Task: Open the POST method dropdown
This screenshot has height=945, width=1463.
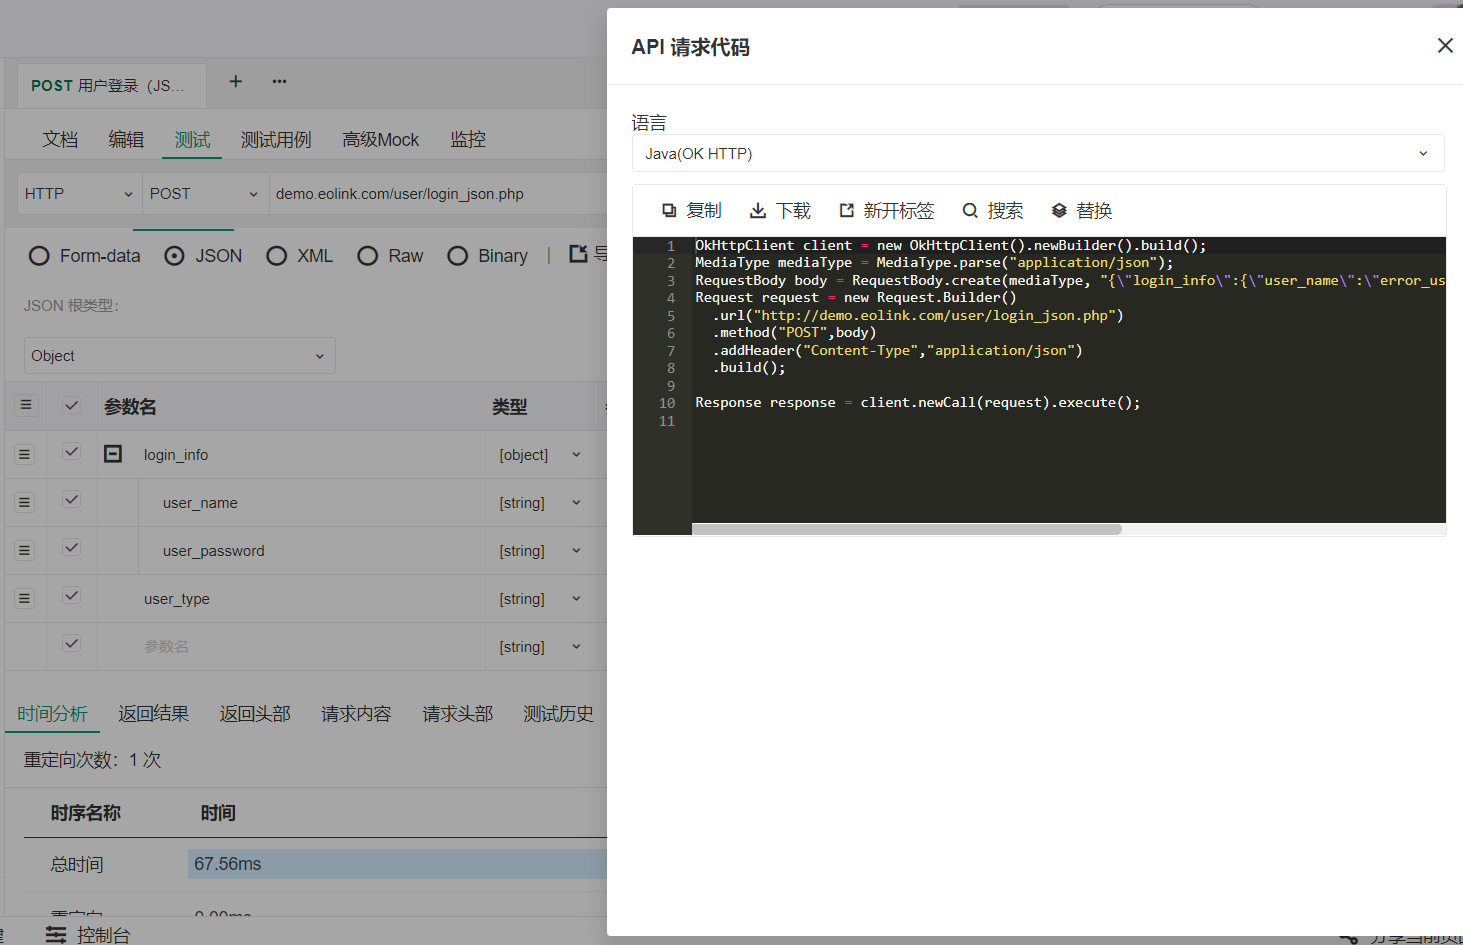Action: click(204, 194)
